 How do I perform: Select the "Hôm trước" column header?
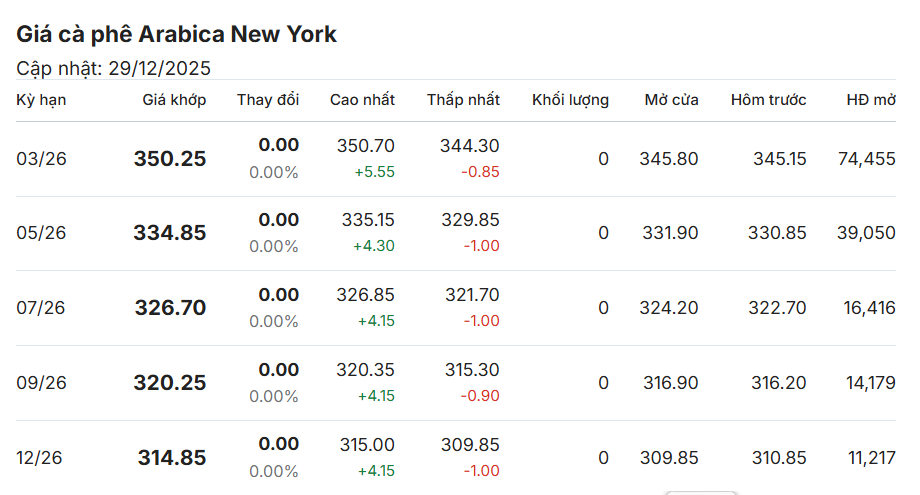click(x=768, y=100)
